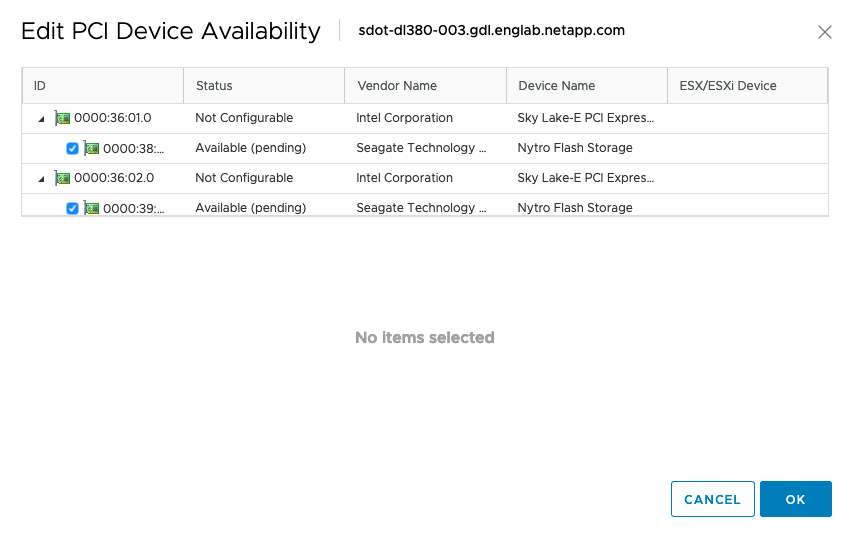Click PCI card icon for 0000:36:02.0

62,178
